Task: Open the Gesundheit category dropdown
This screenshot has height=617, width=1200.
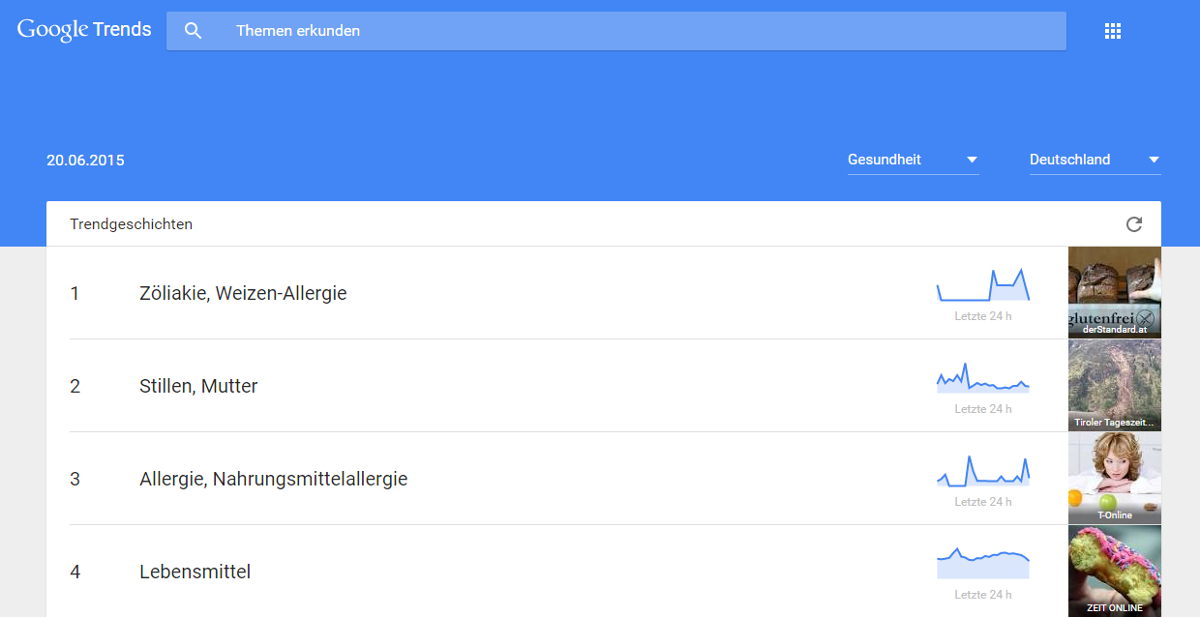Action: tap(884, 159)
